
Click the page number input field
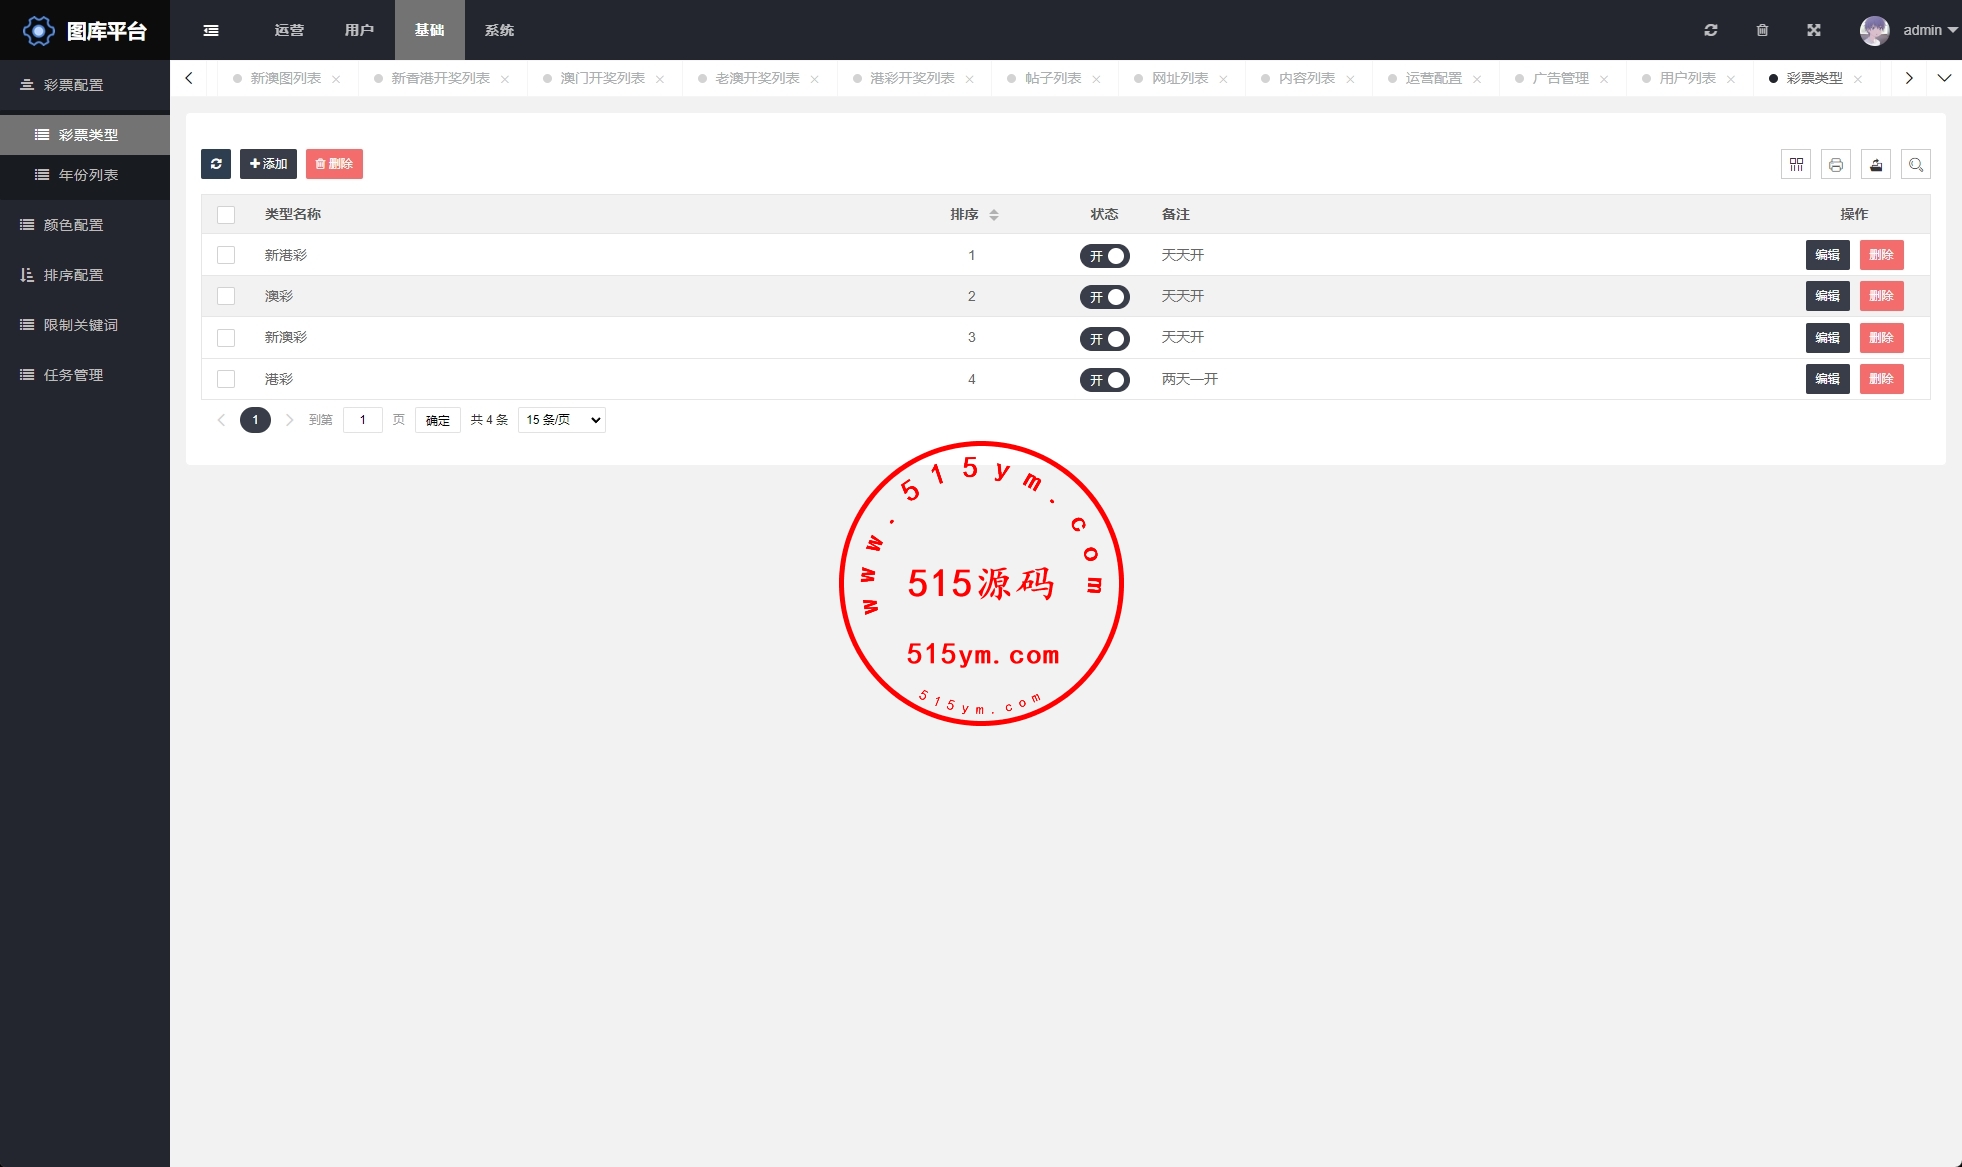point(363,420)
